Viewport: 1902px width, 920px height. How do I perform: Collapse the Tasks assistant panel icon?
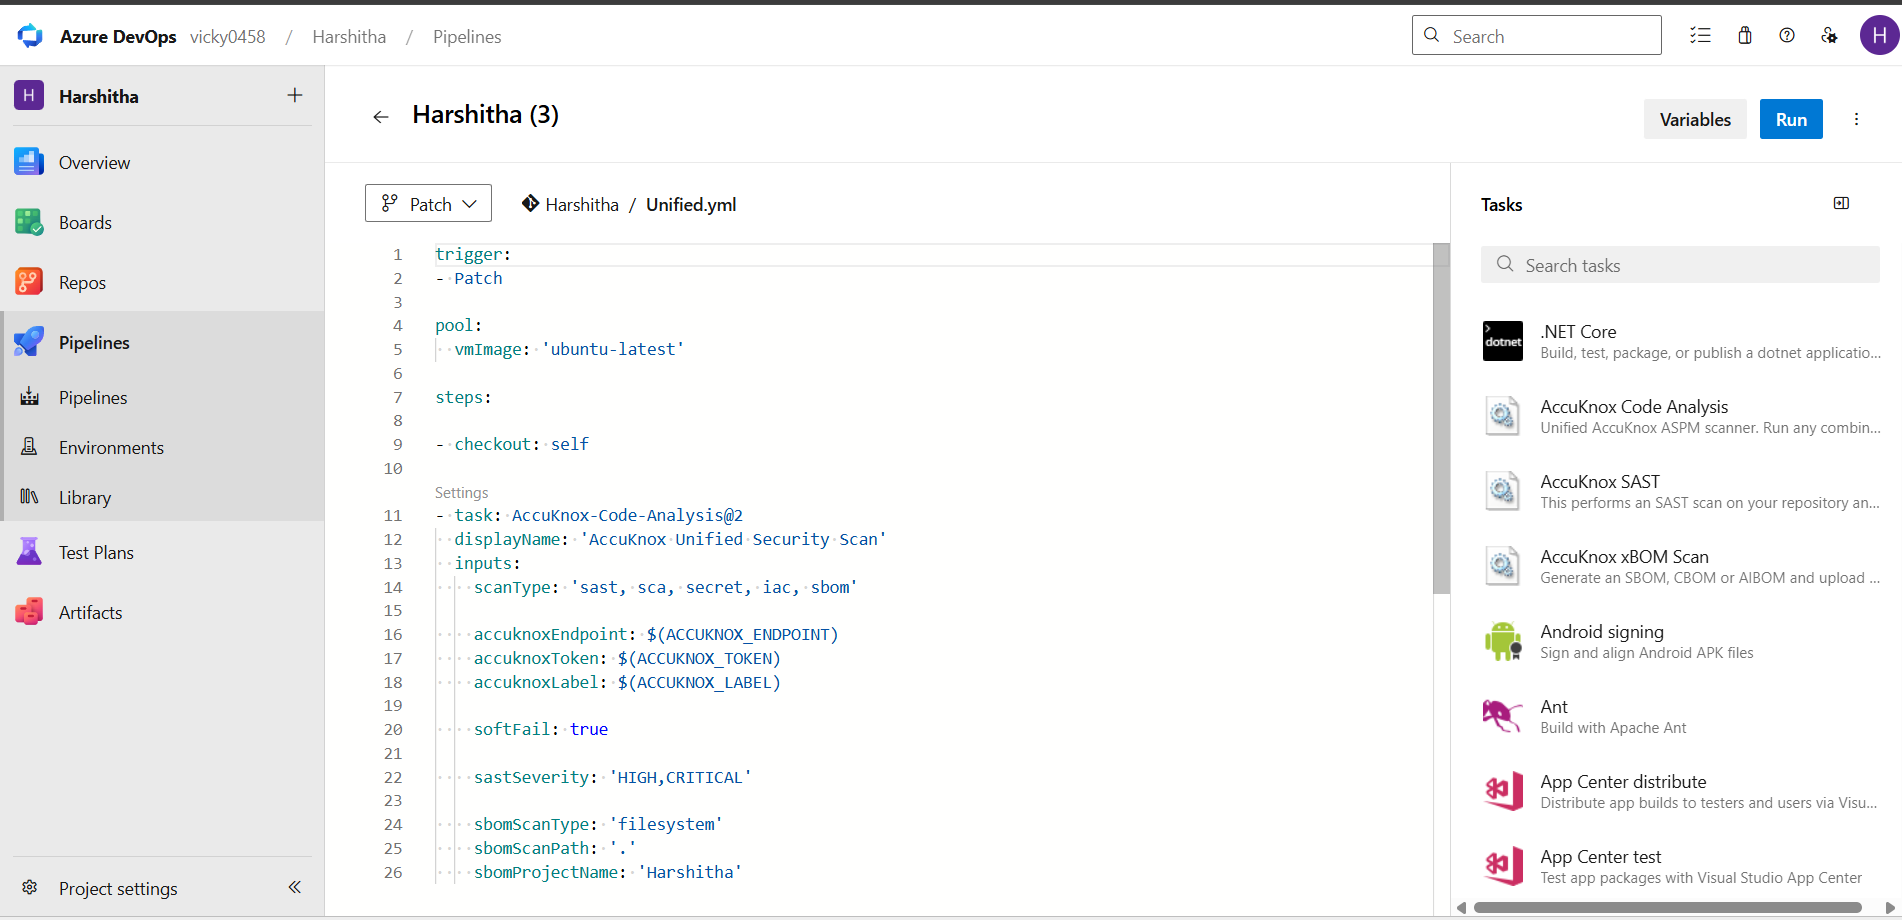click(x=1841, y=204)
